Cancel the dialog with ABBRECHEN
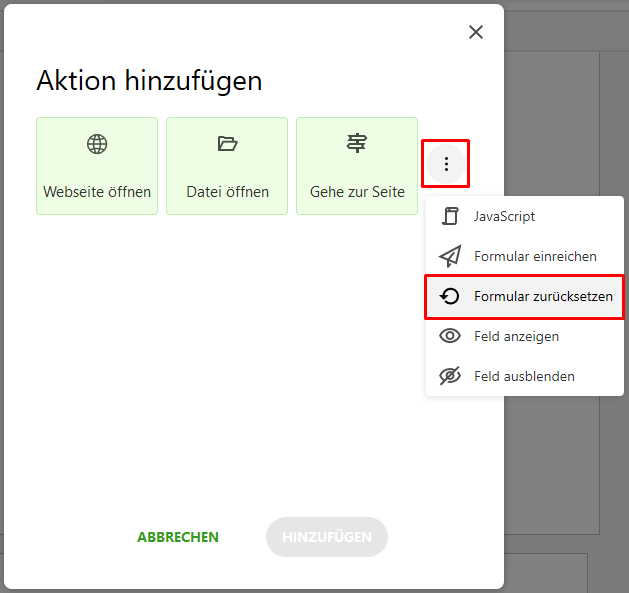 (178, 537)
